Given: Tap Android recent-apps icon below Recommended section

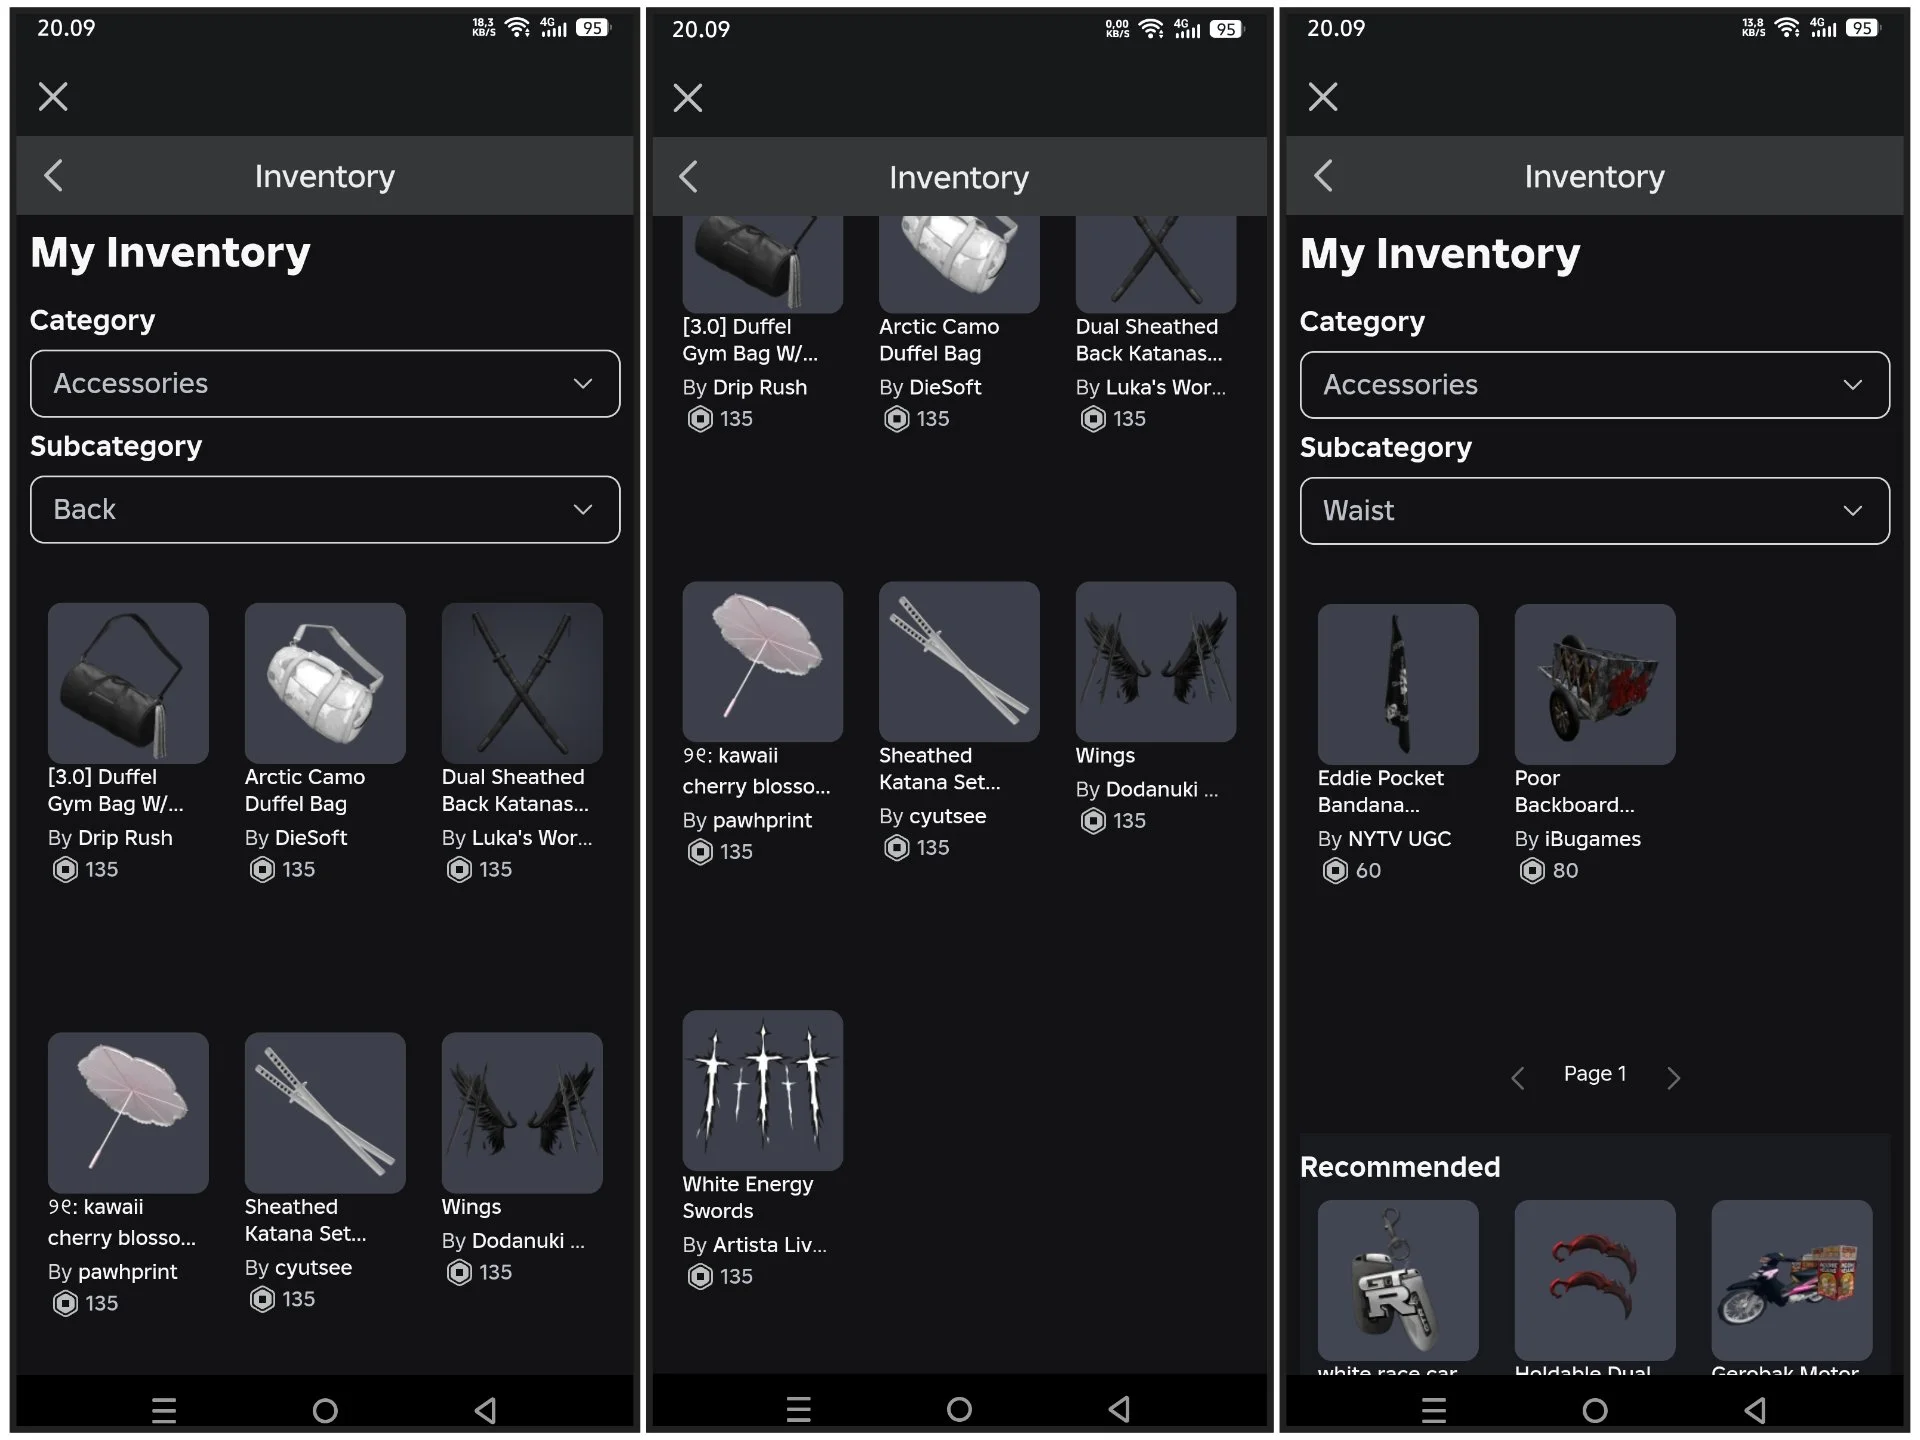Looking at the screenshot, I should point(1434,1410).
